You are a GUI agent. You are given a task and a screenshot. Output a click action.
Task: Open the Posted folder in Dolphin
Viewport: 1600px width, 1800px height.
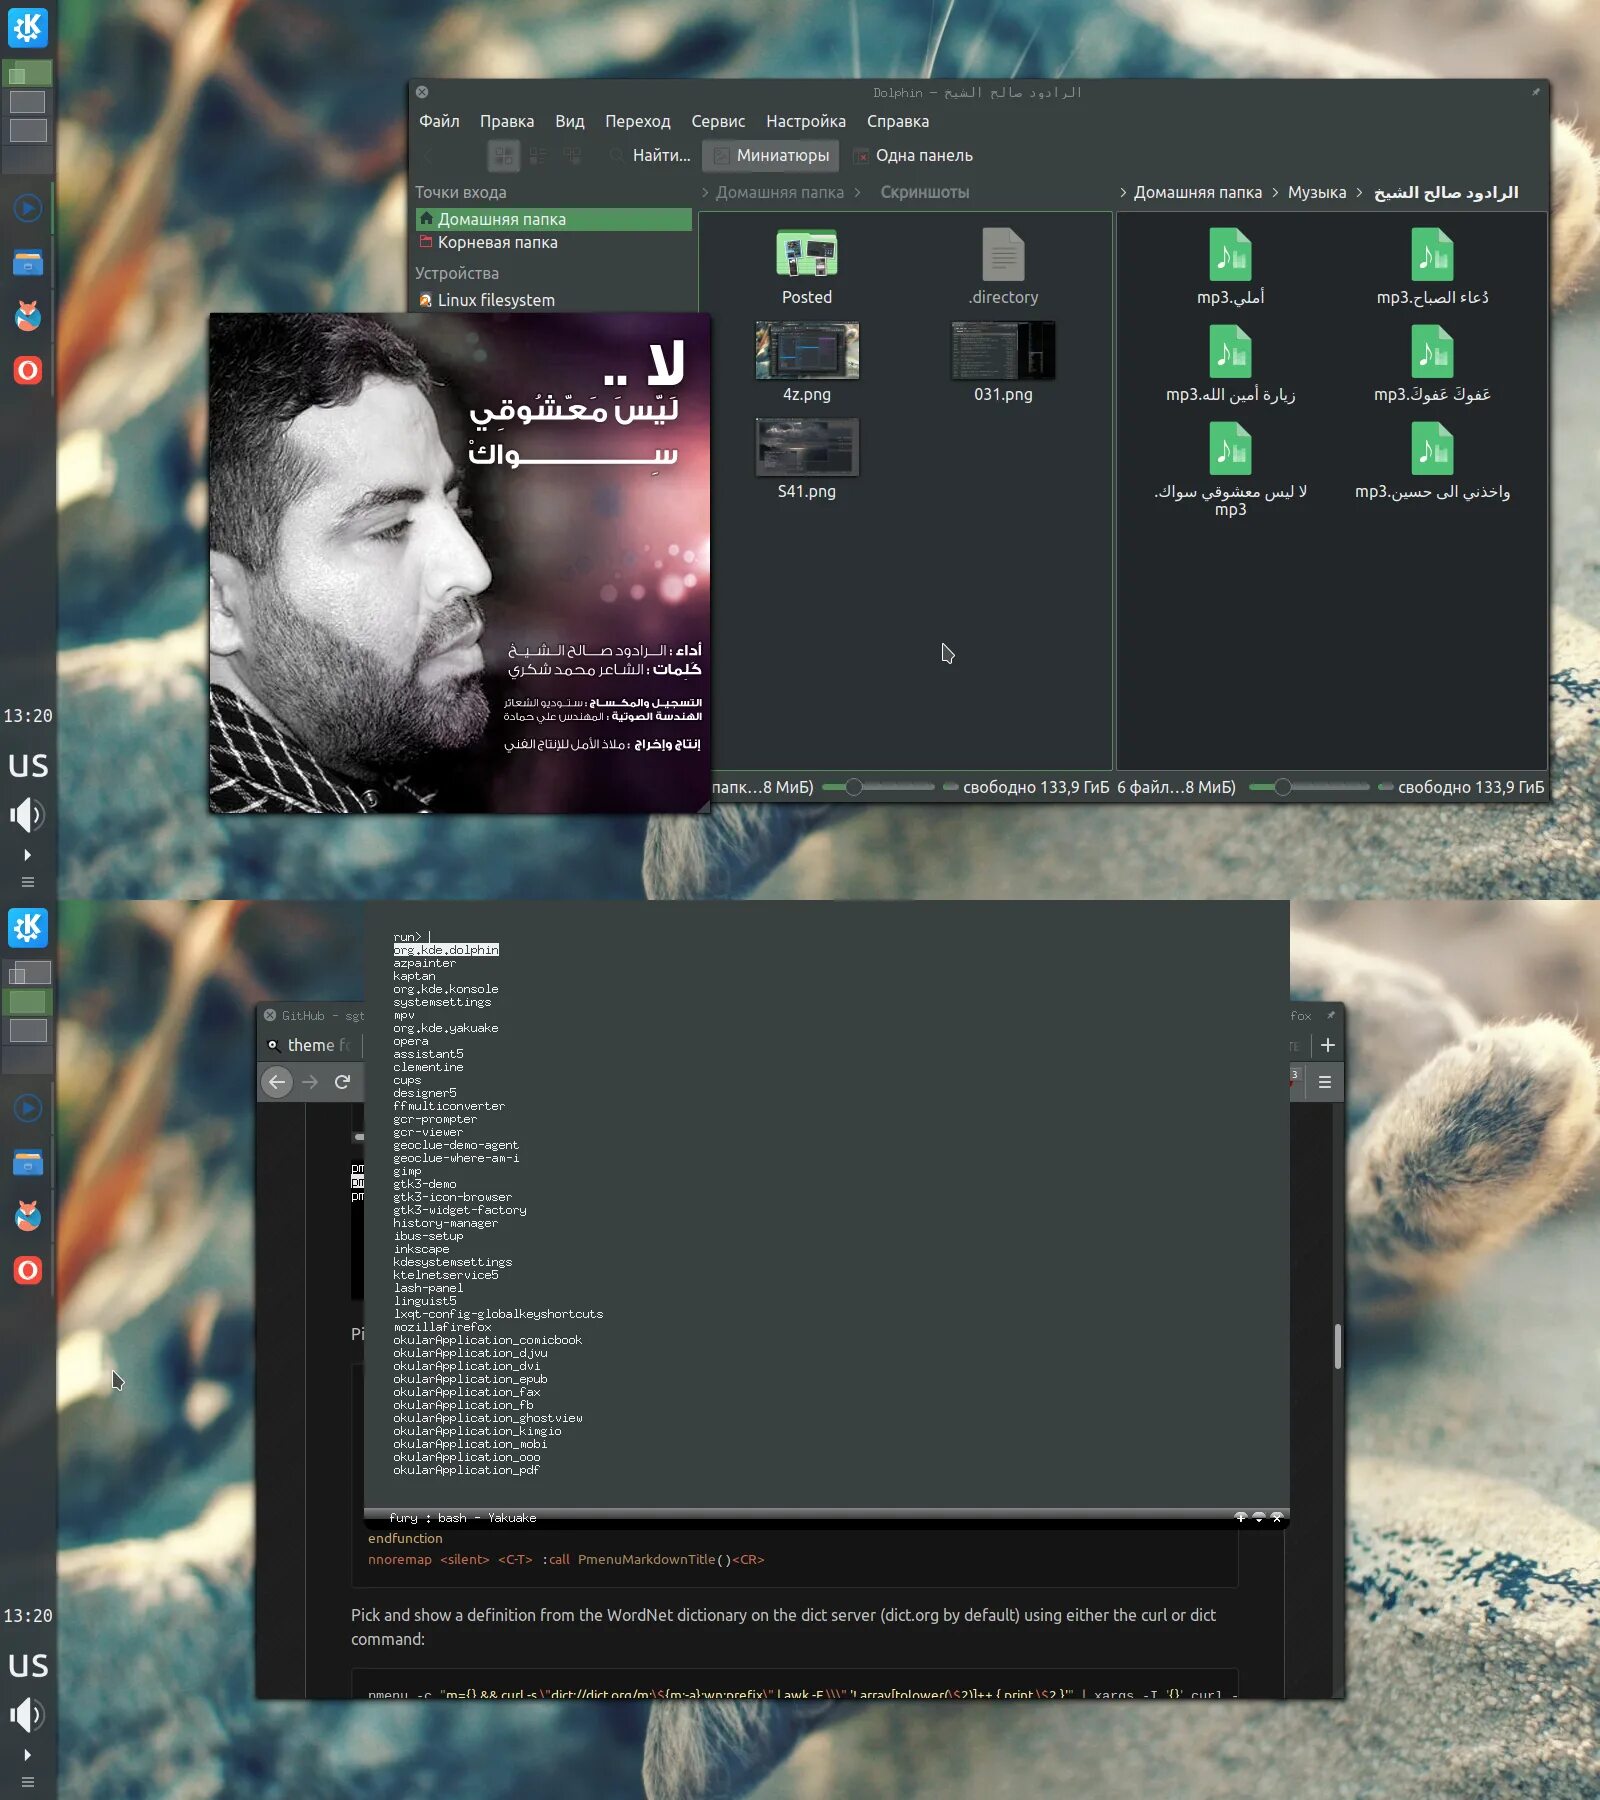806,266
